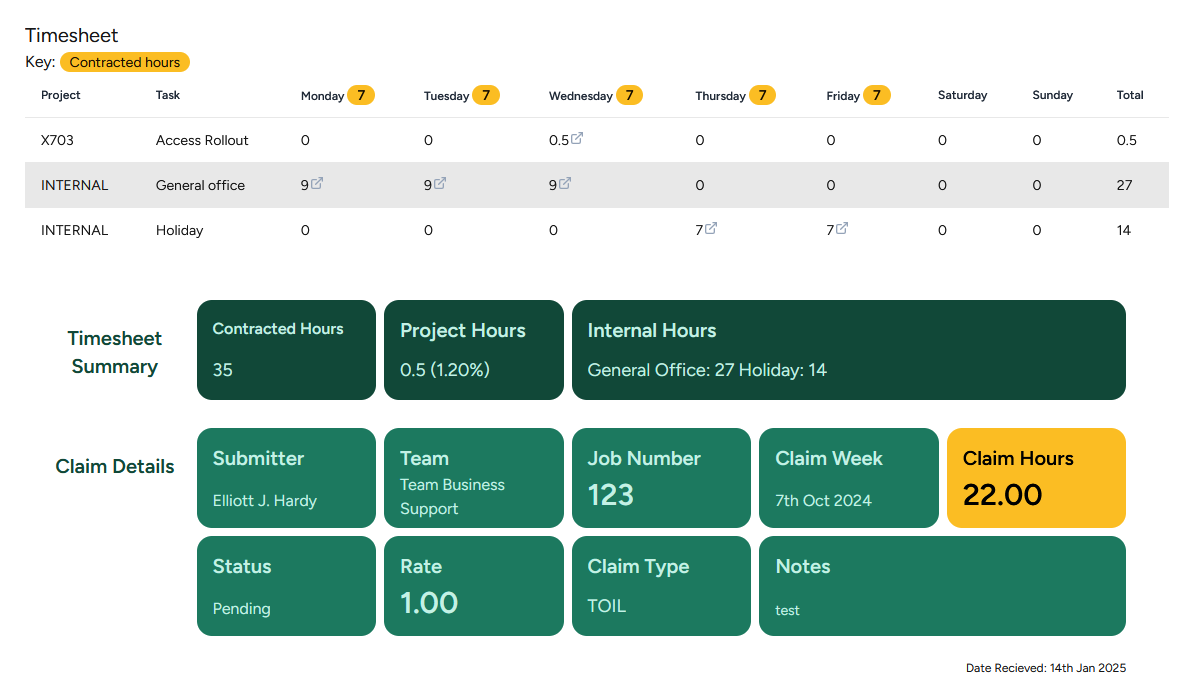Image resolution: width=1192 pixels, height=683 pixels.
Task: Open link icon next to Thursday Holiday 7
Action: 711,227
